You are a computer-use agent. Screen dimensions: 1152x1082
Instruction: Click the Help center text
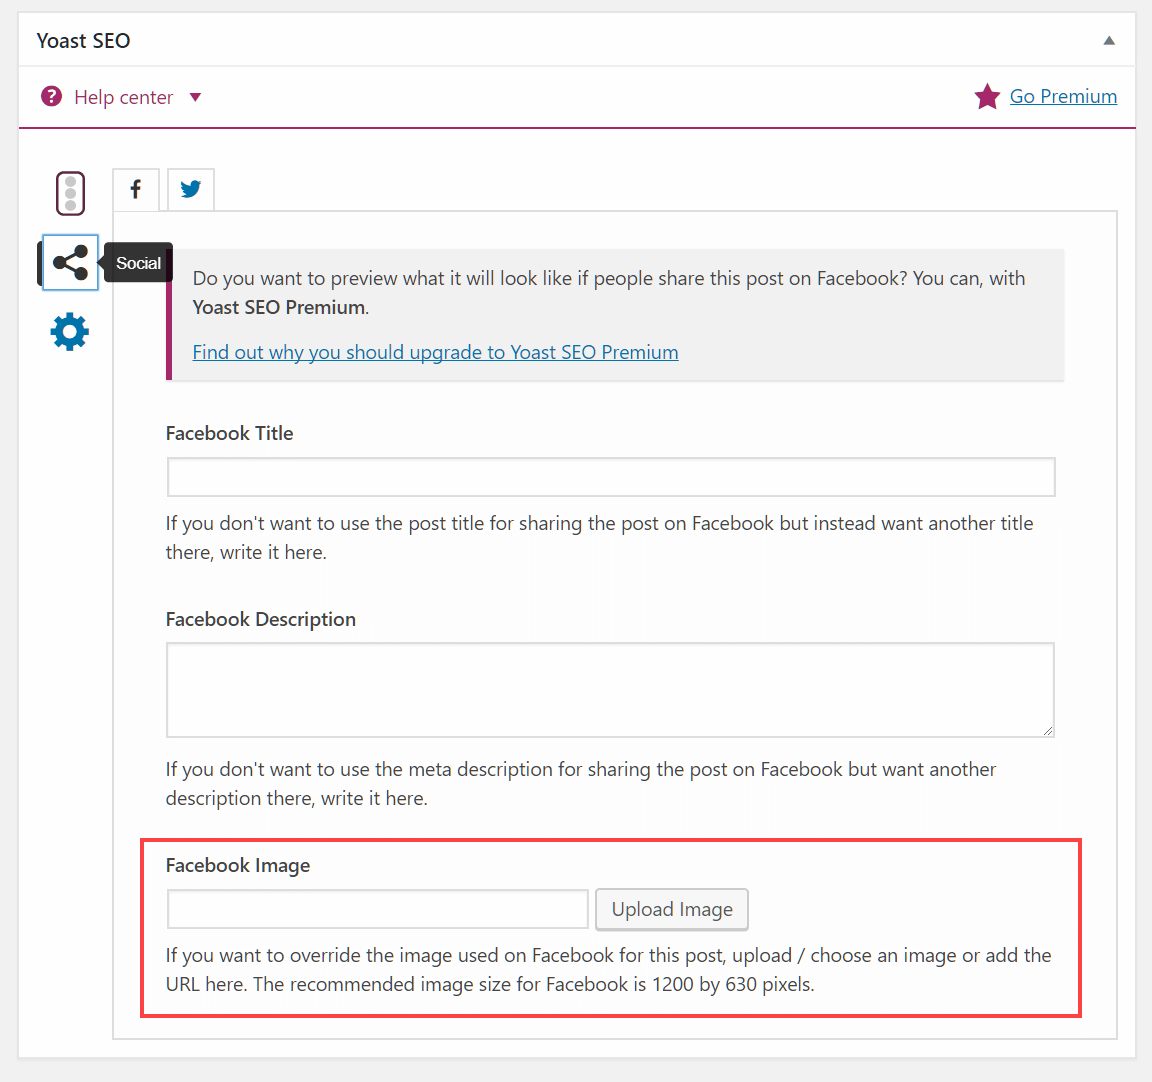pos(123,97)
